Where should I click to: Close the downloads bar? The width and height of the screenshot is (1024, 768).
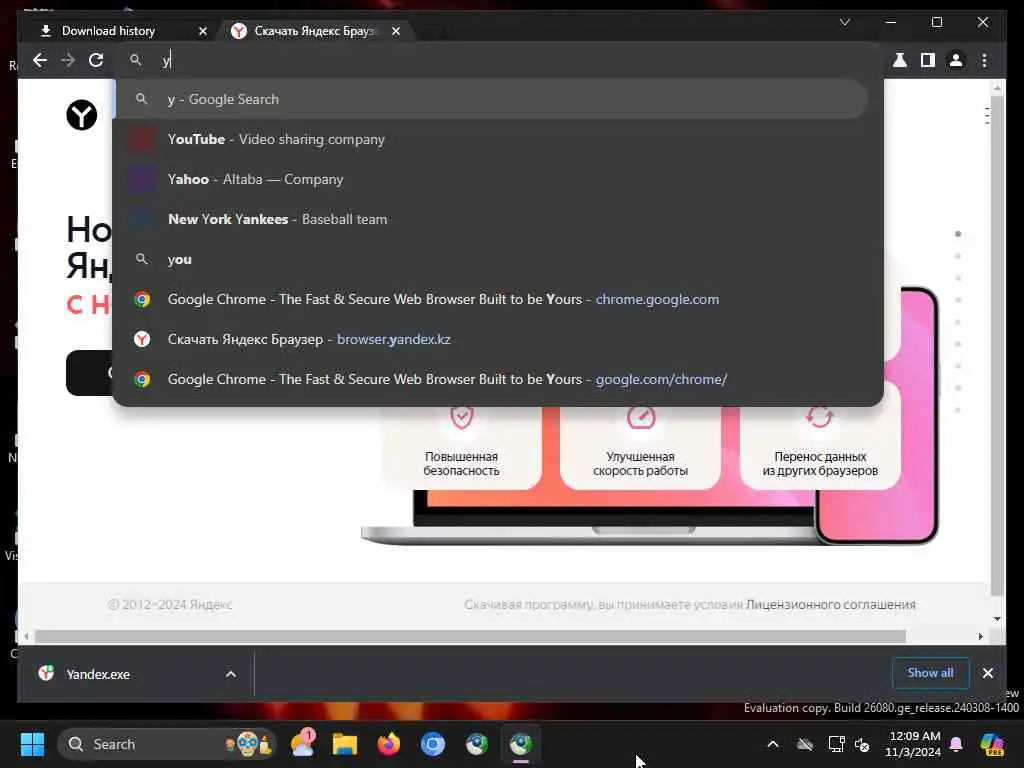tap(987, 673)
